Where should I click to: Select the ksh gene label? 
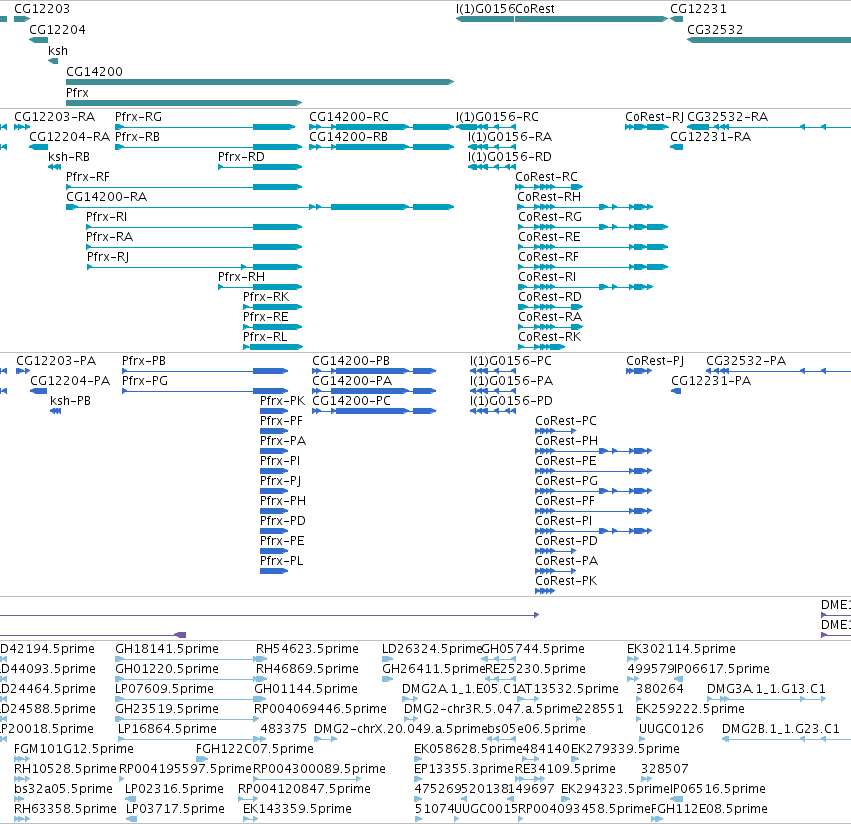[58, 51]
